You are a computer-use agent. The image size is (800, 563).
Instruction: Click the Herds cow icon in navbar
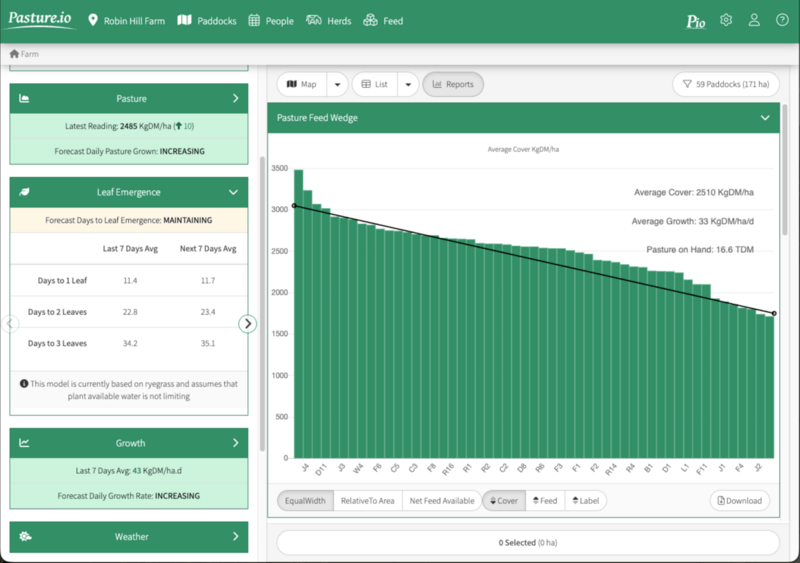tap(313, 20)
